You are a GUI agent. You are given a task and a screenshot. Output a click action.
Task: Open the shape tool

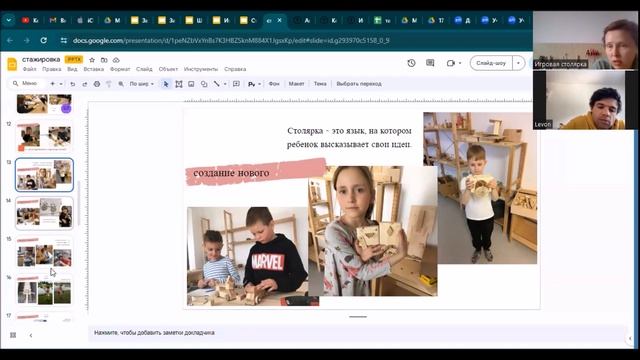tap(204, 84)
